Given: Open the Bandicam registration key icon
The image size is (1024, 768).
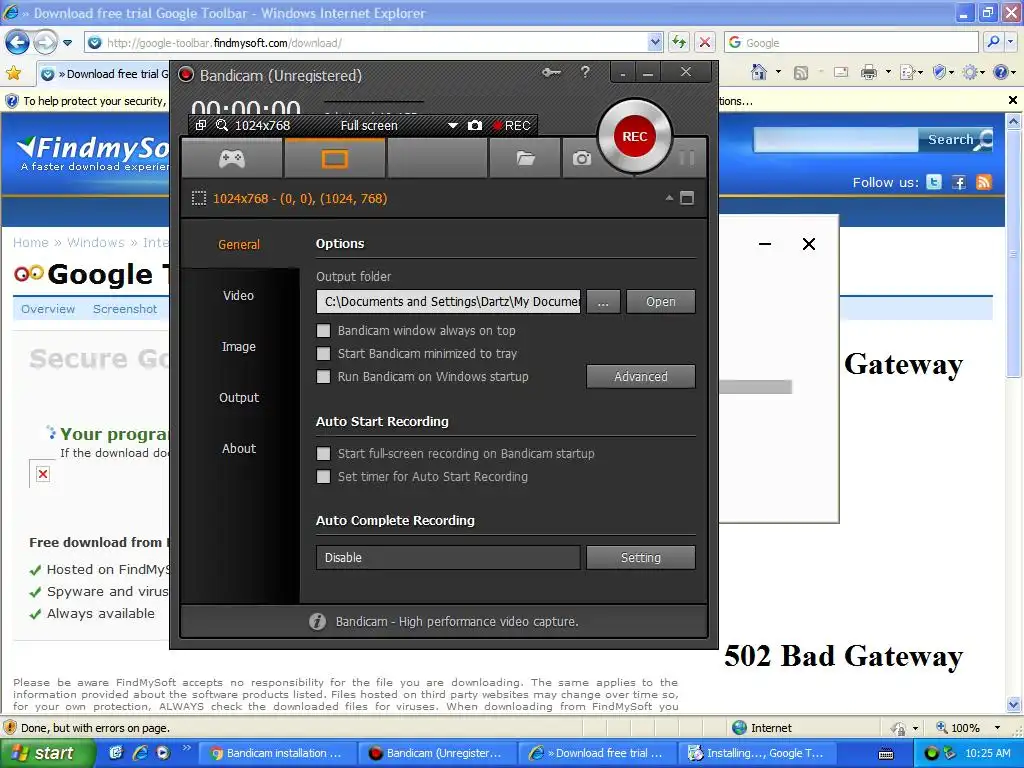Looking at the screenshot, I should 551,72.
